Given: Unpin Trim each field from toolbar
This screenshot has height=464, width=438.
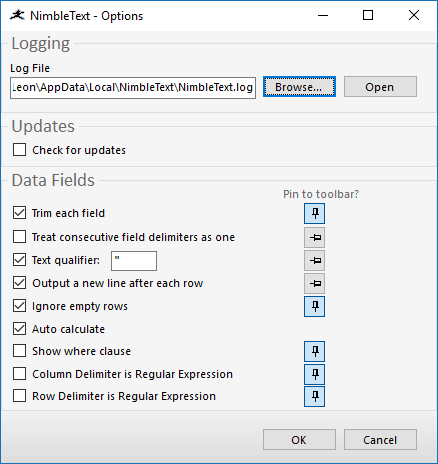Looking at the screenshot, I should (x=314, y=213).
